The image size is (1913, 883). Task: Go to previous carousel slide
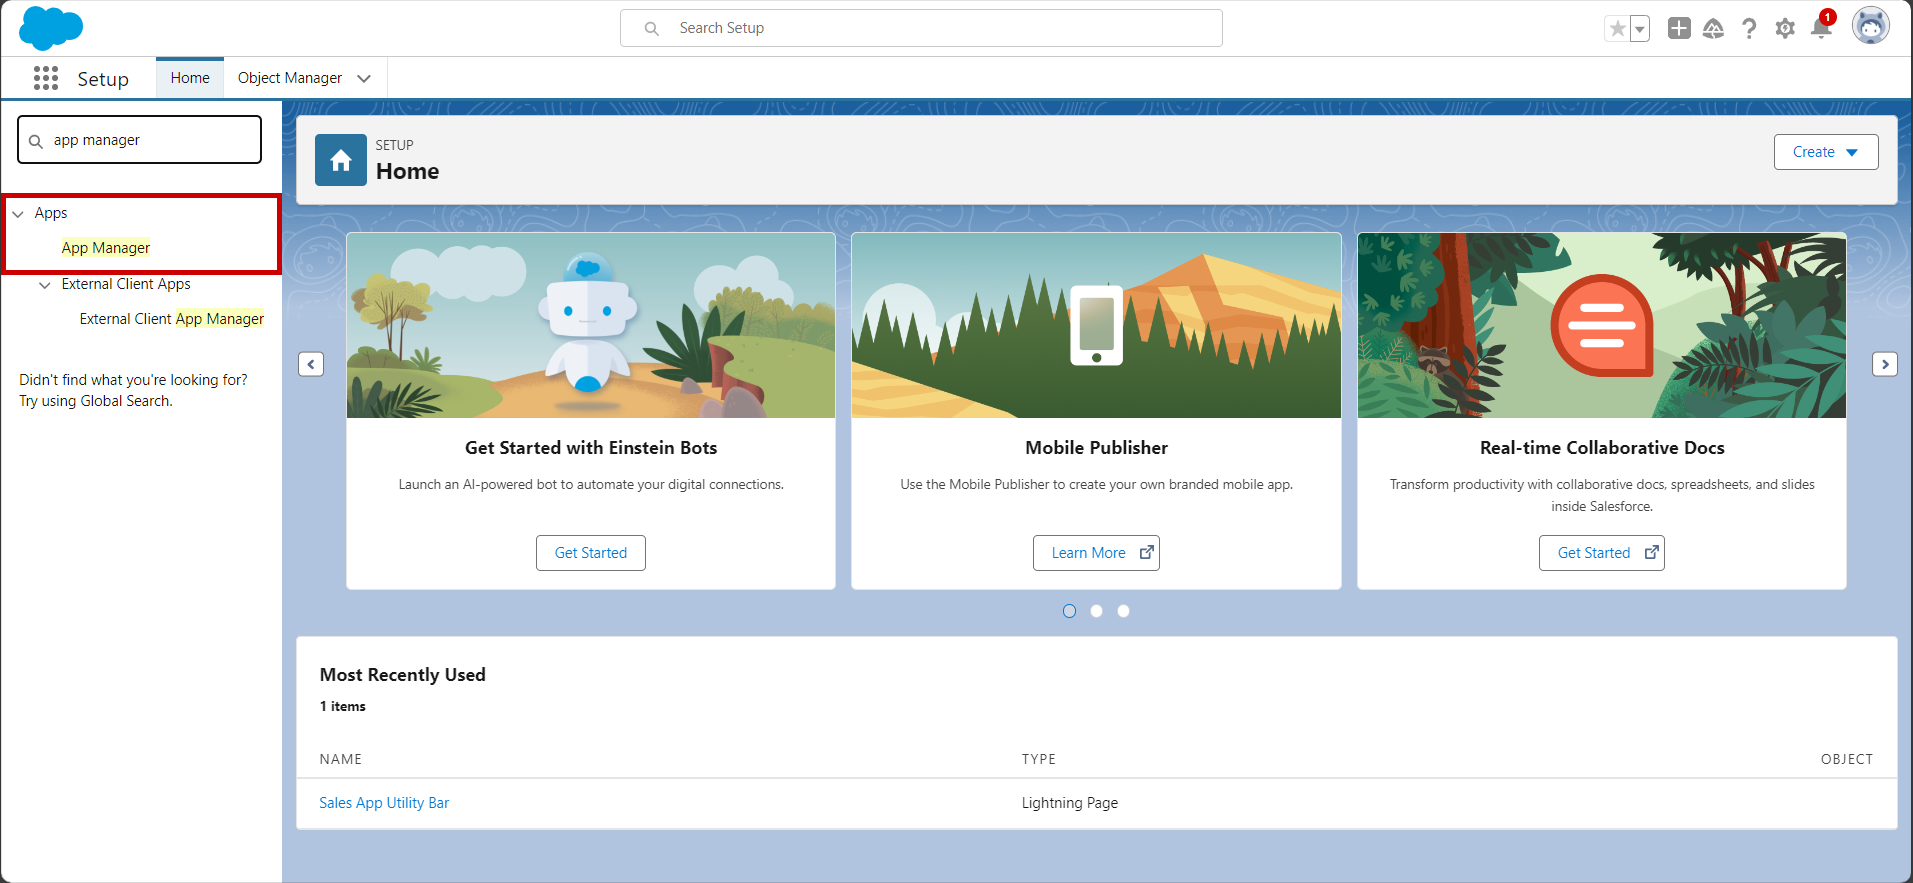coord(311,364)
